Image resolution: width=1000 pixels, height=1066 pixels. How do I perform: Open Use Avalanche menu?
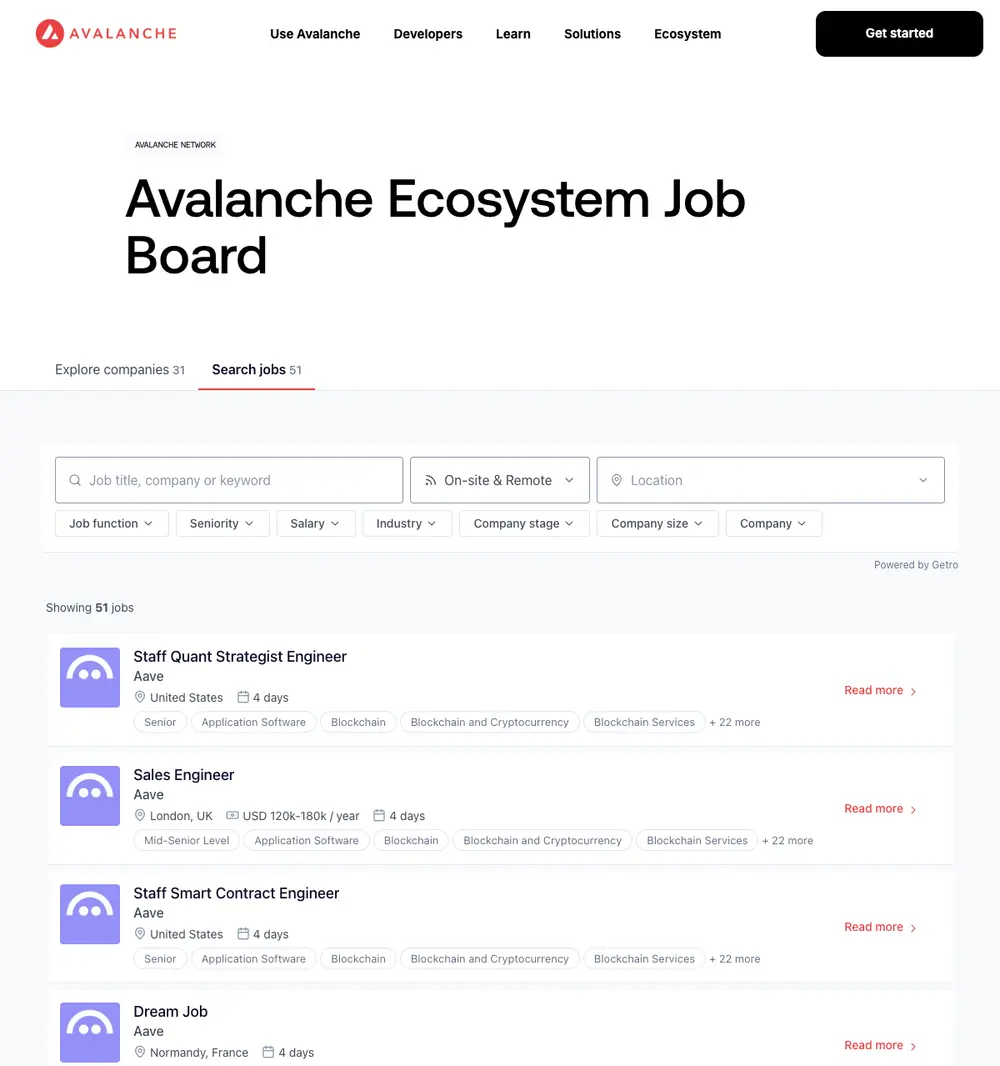315,34
